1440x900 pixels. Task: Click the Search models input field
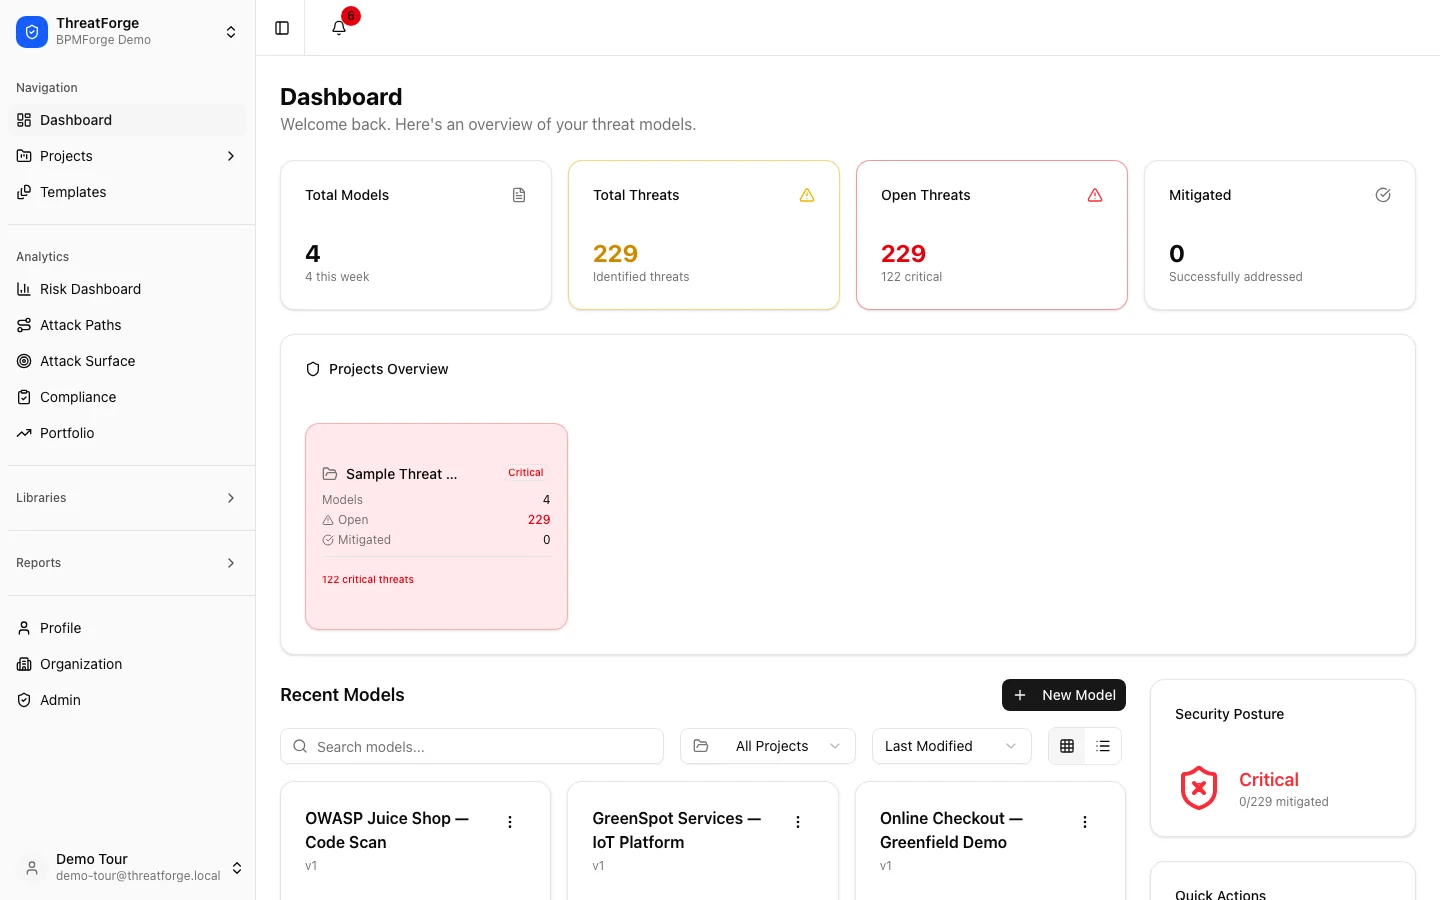coord(472,746)
